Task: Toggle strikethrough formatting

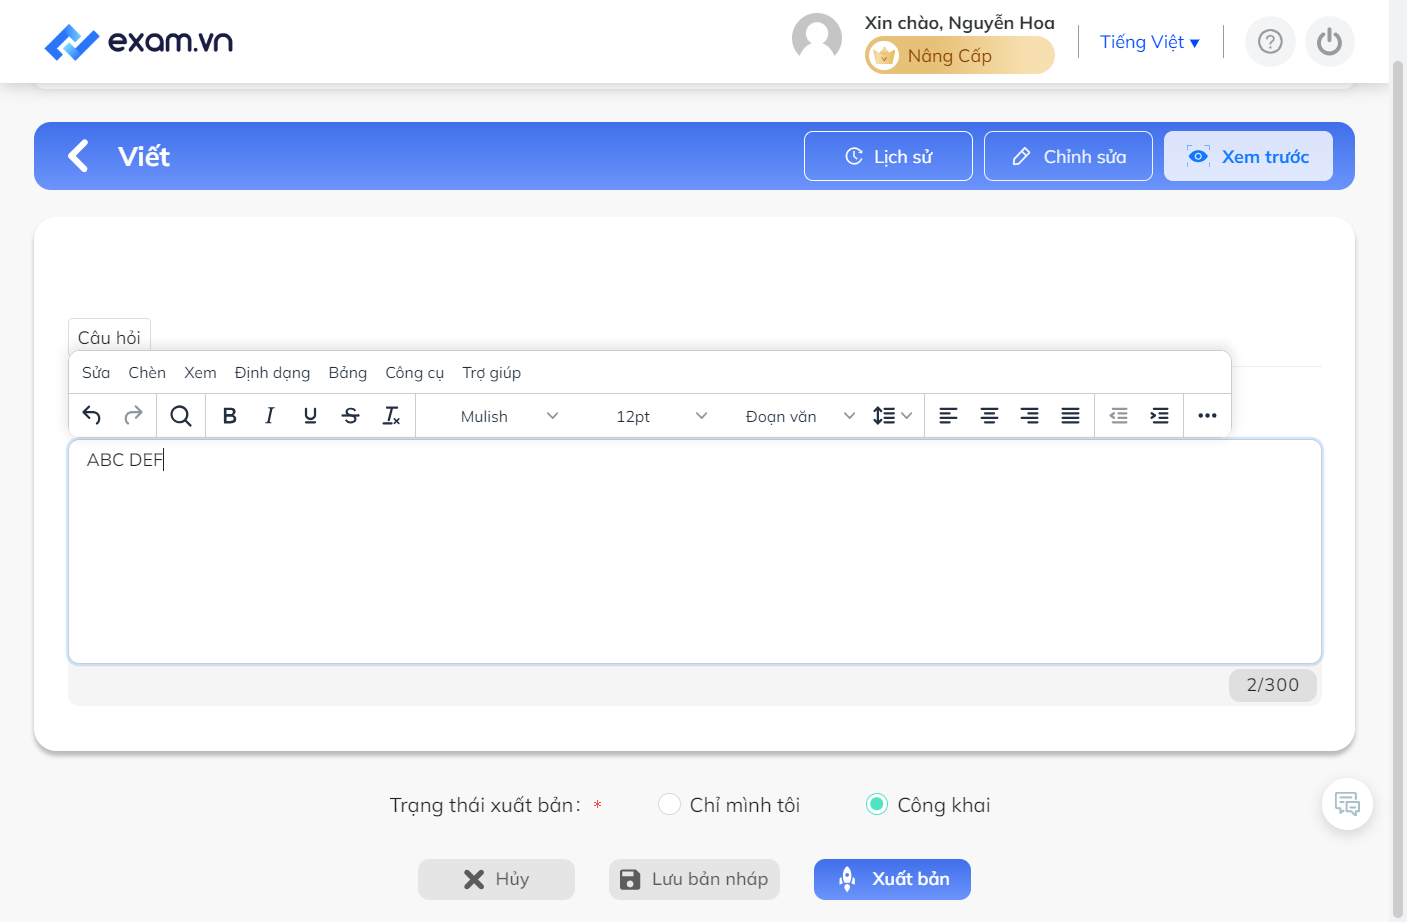Action: [350, 416]
